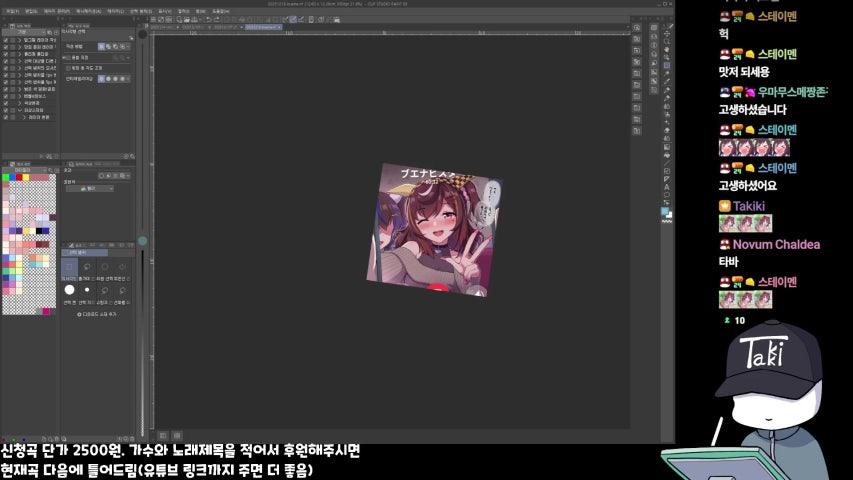Collapse the expanded layer folder chevron
853x480 pixels.
pyautogui.click(x=20, y=110)
